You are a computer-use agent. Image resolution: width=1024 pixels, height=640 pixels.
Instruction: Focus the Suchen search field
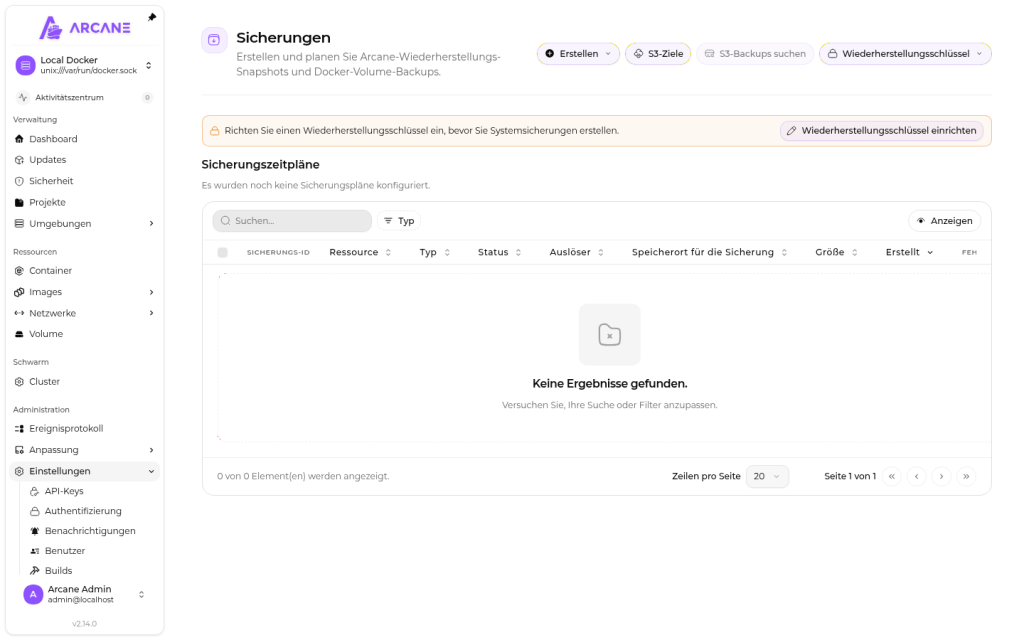tap(292, 221)
